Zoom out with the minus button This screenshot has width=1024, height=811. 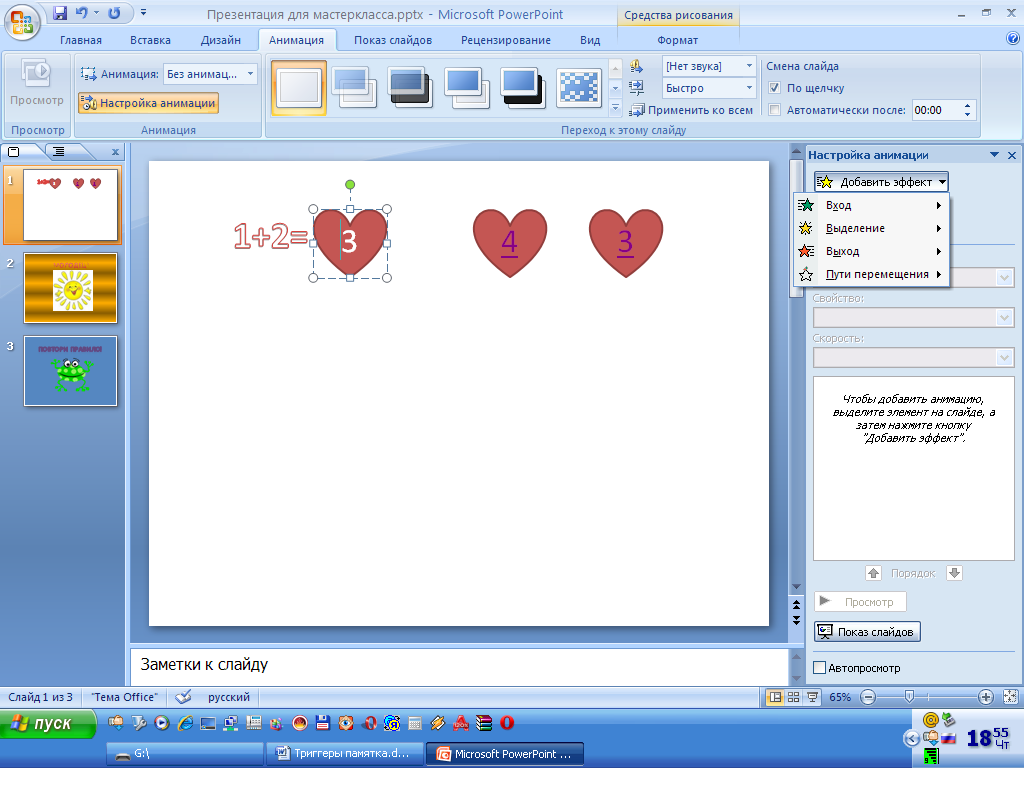(x=868, y=697)
